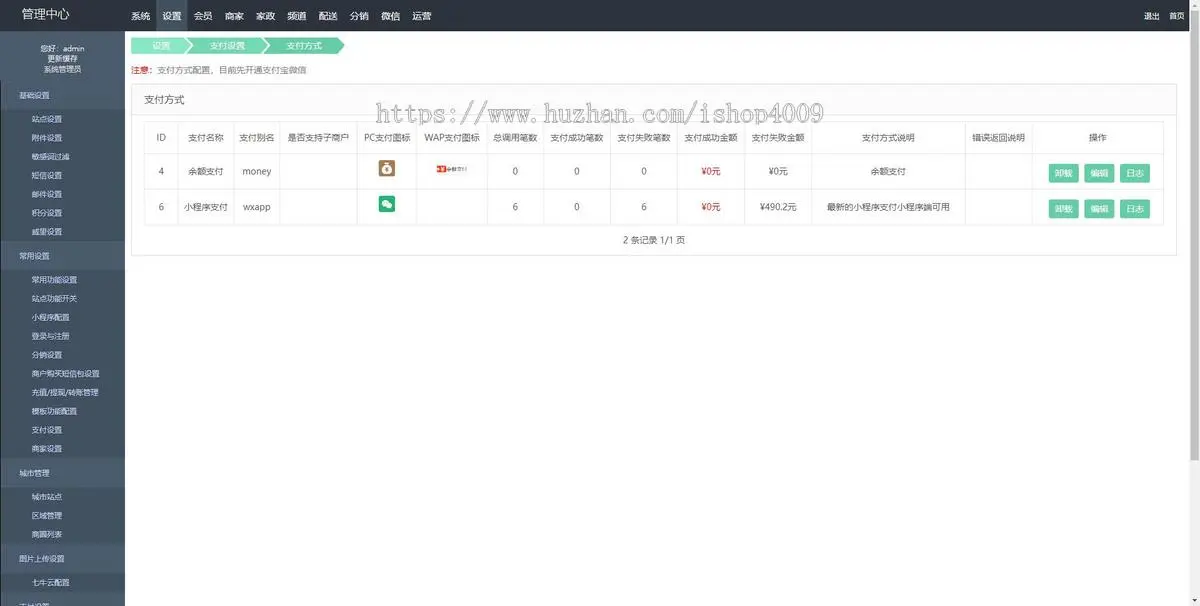
Task: Click the 更新缓存 link in the sidebar
Action: (62, 59)
